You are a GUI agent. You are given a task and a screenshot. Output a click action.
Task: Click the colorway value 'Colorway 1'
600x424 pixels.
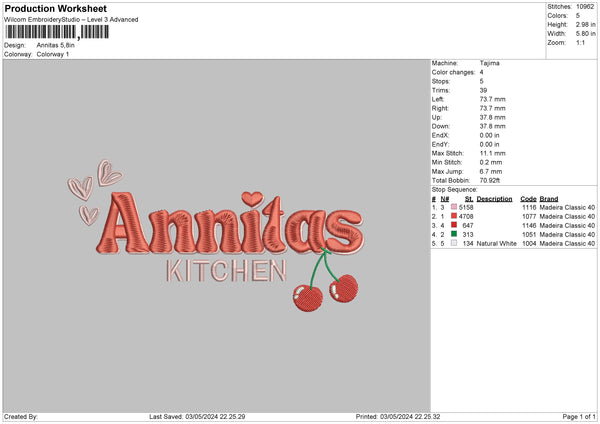tap(53, 54)
